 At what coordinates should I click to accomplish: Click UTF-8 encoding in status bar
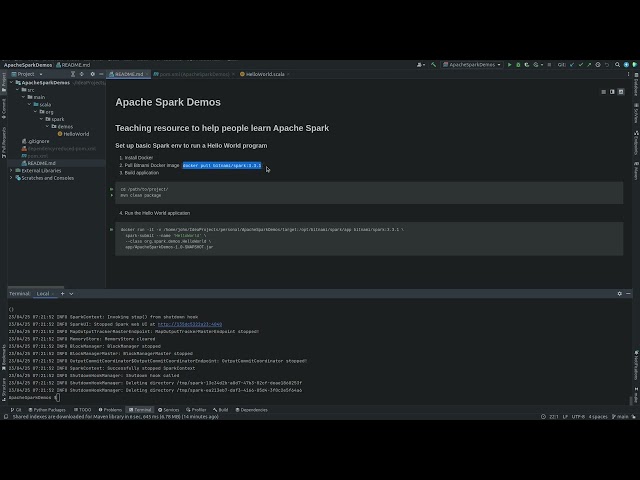pyautogui.click(x=578, y=417)
